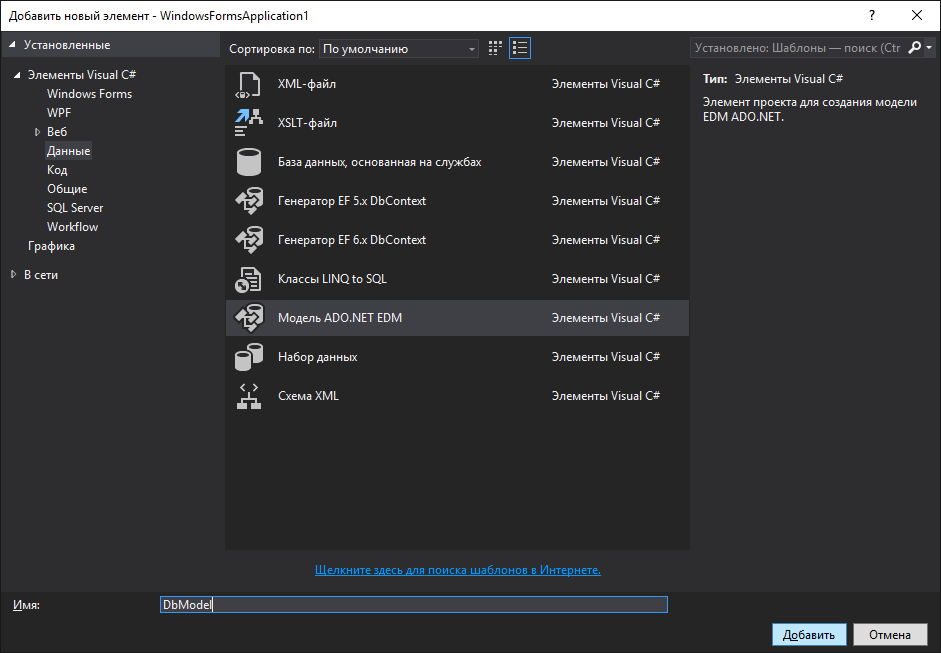941x653 pixels.
Task: Open the help question mark button
Action: click(872, 16)
